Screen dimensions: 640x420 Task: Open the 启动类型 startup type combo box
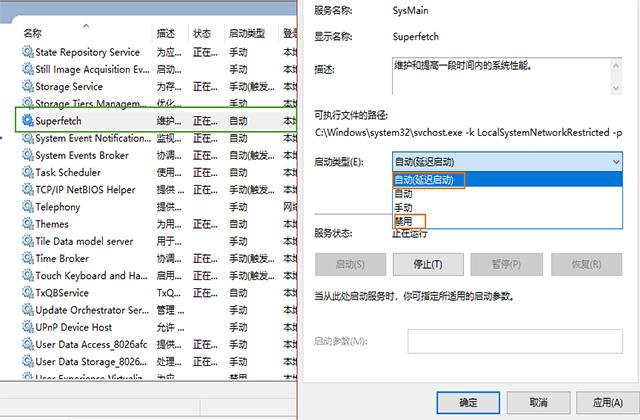click(x=507, y=162)
